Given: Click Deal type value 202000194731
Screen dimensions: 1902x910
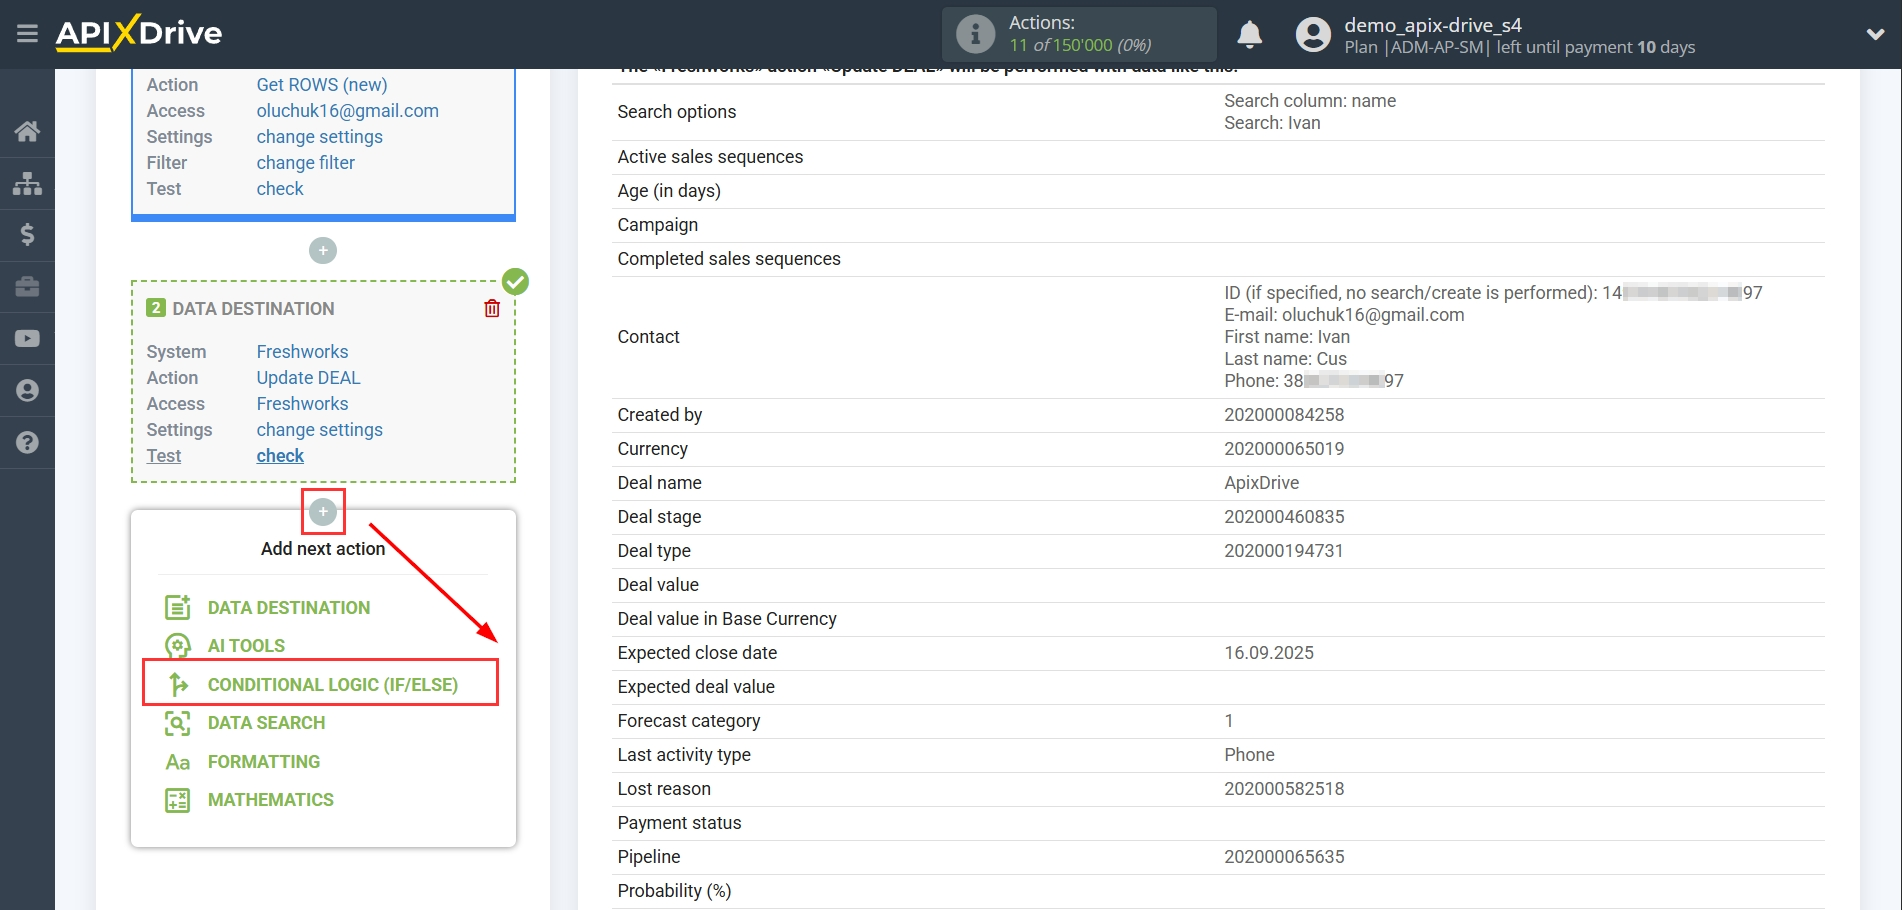Looking at the screenshot, I should (1284, 551).
